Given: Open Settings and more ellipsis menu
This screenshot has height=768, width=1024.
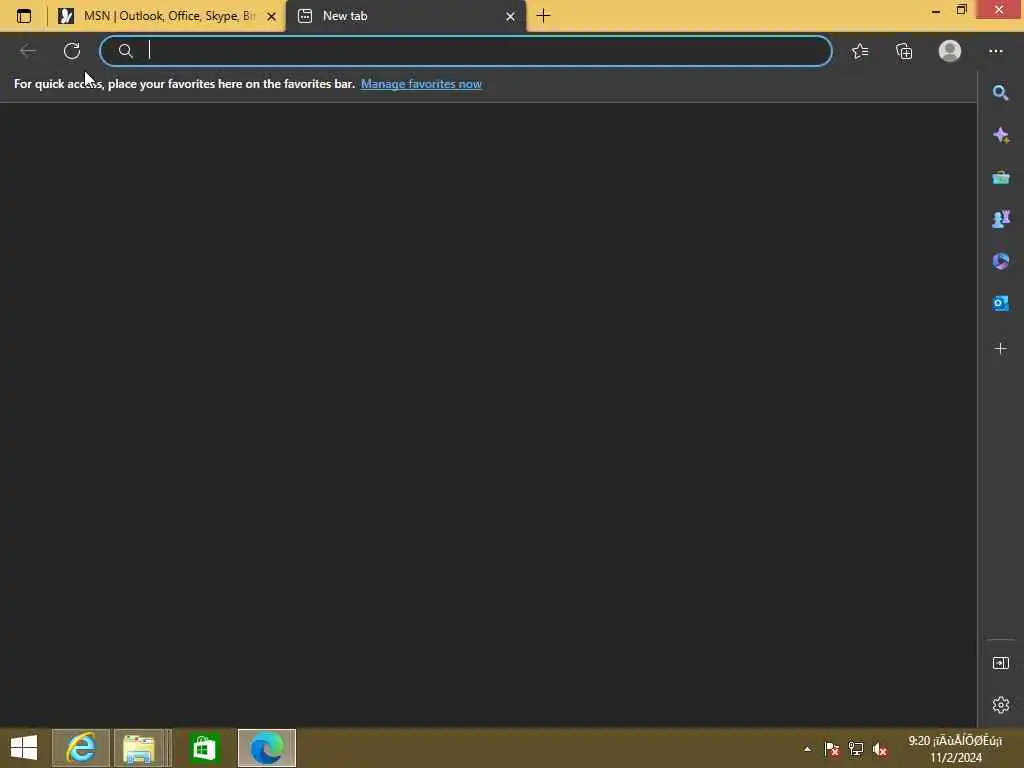Looking at the screenshot, I should point(995,51).
